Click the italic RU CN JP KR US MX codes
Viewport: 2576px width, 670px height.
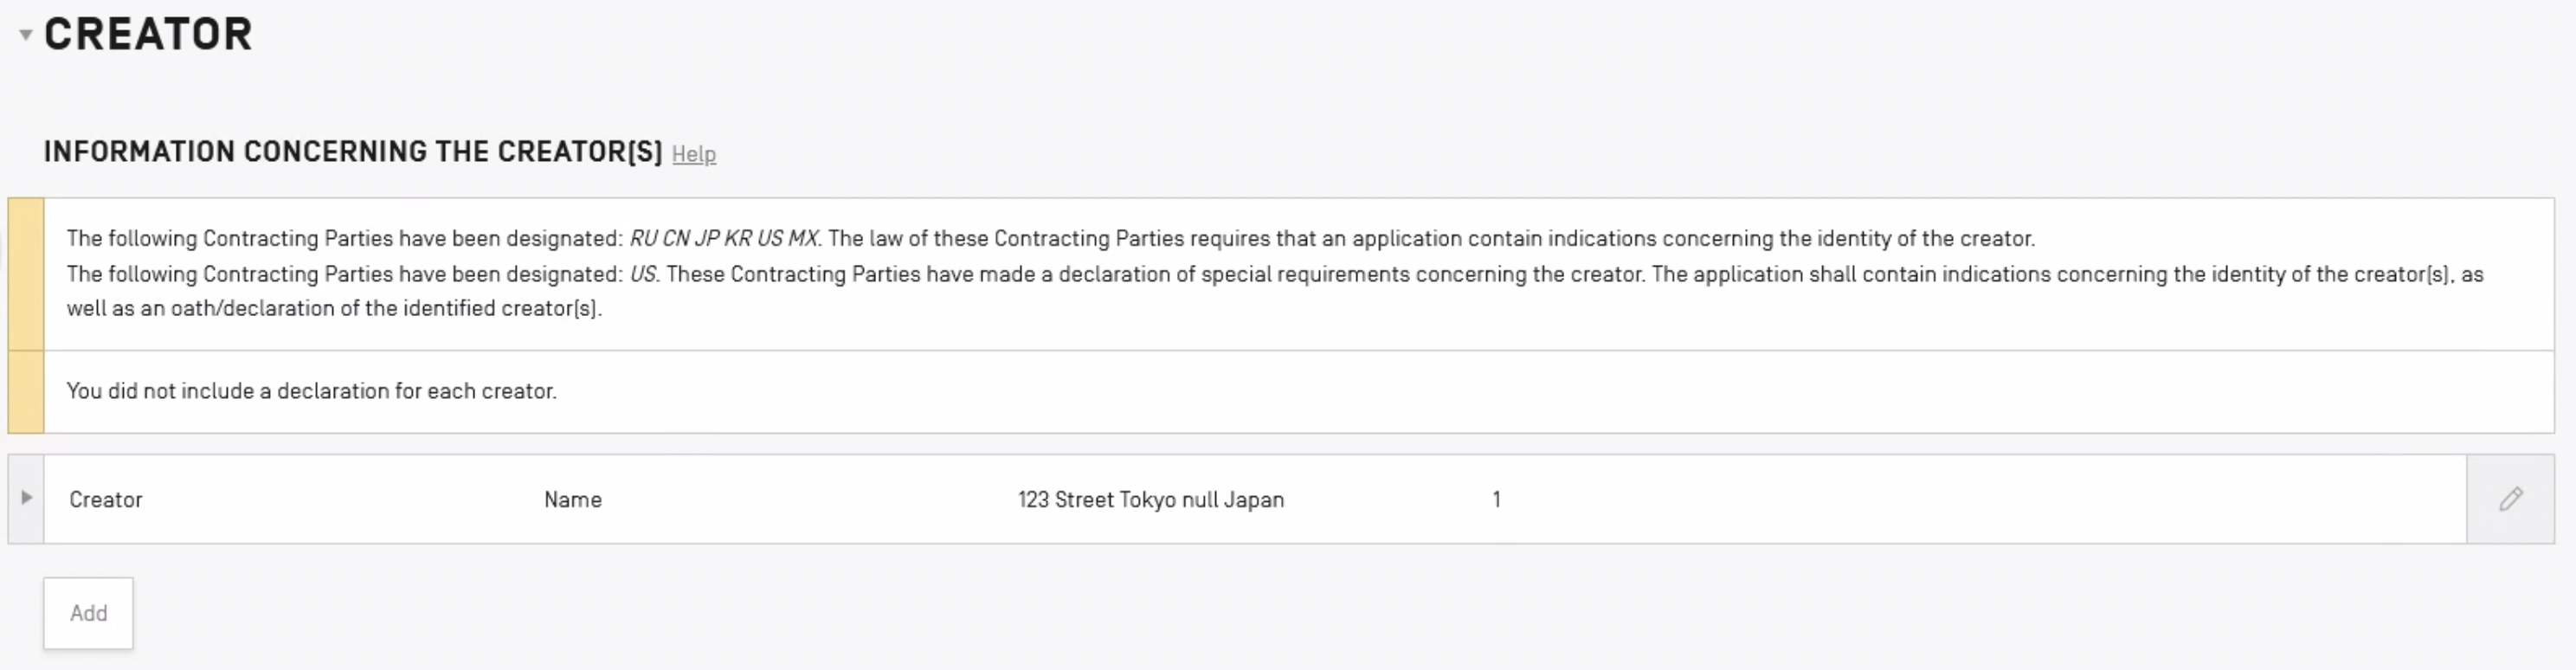(x=723, y=239)
